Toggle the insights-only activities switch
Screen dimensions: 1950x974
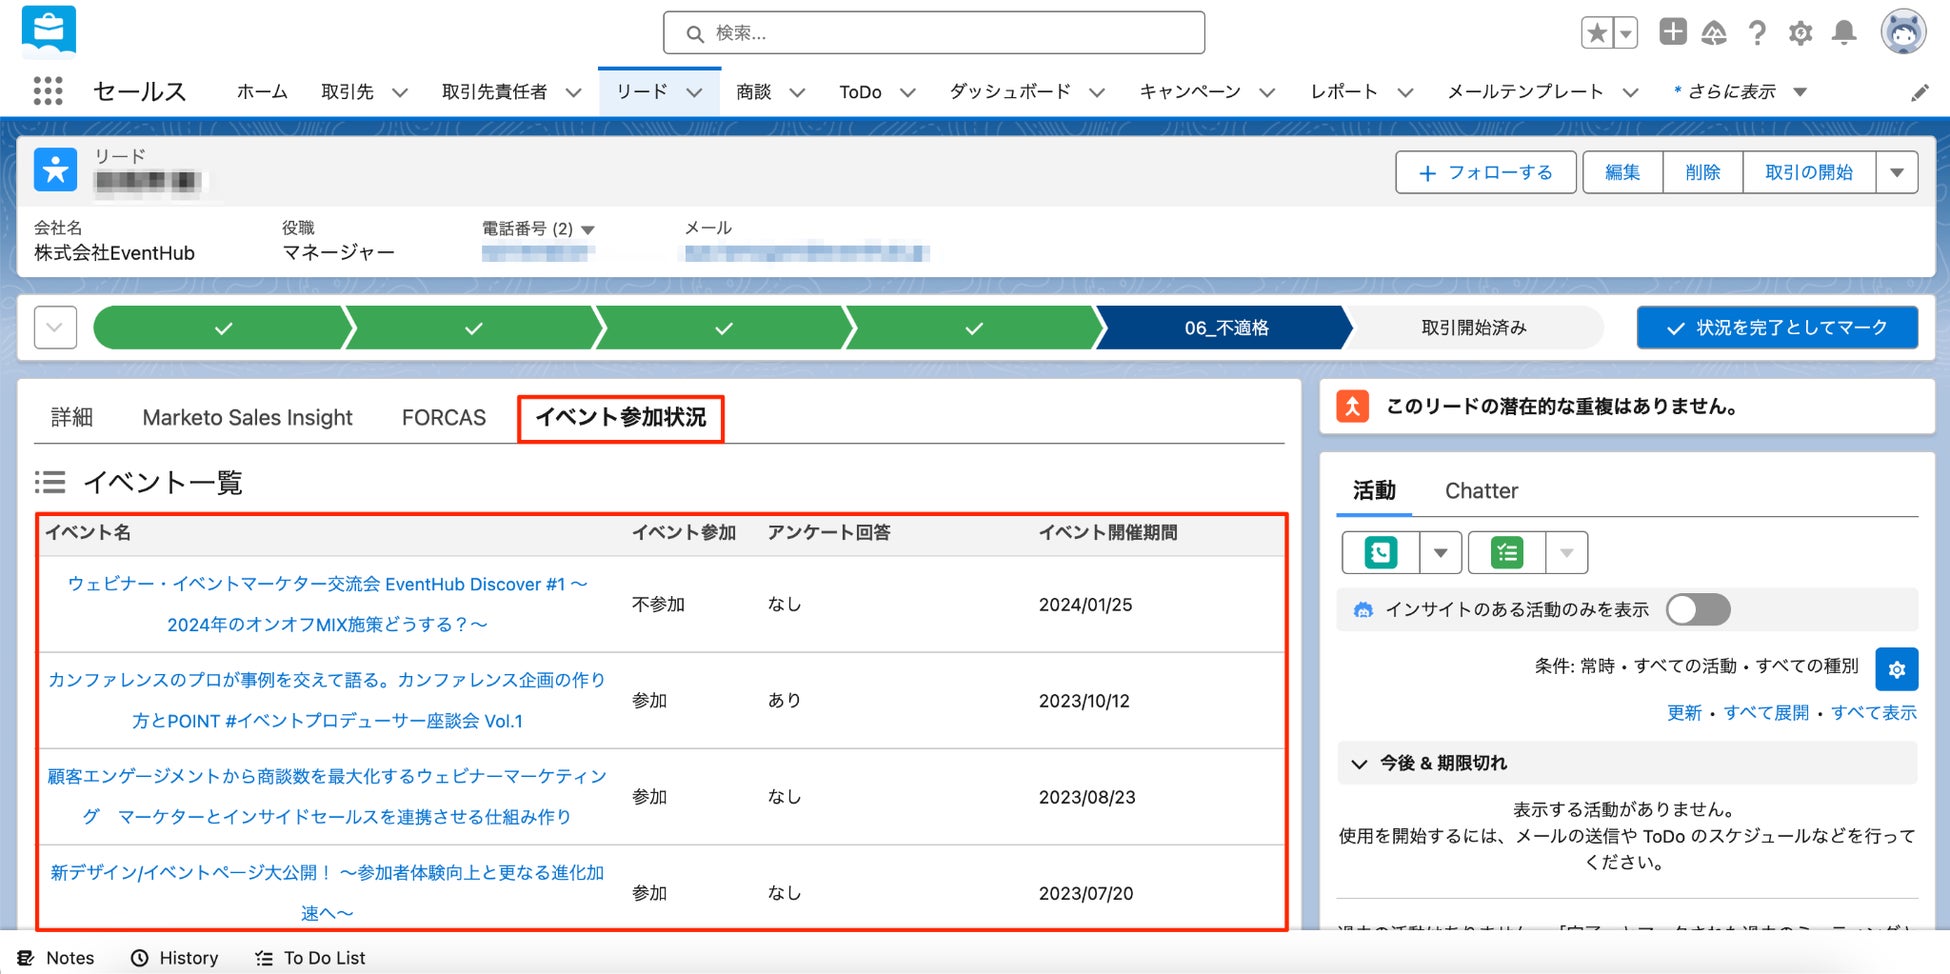pos(1698,610)
